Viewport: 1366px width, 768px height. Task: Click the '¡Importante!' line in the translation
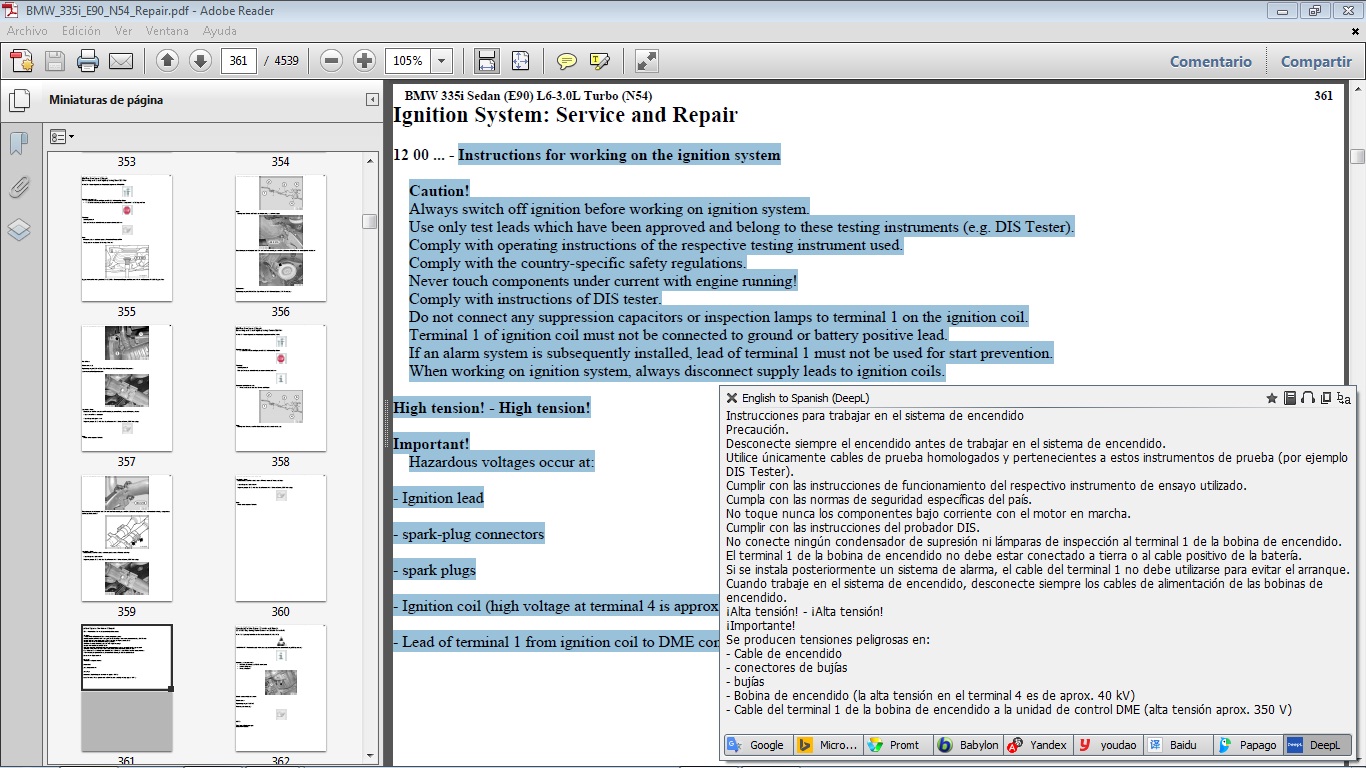click(760, 625)
